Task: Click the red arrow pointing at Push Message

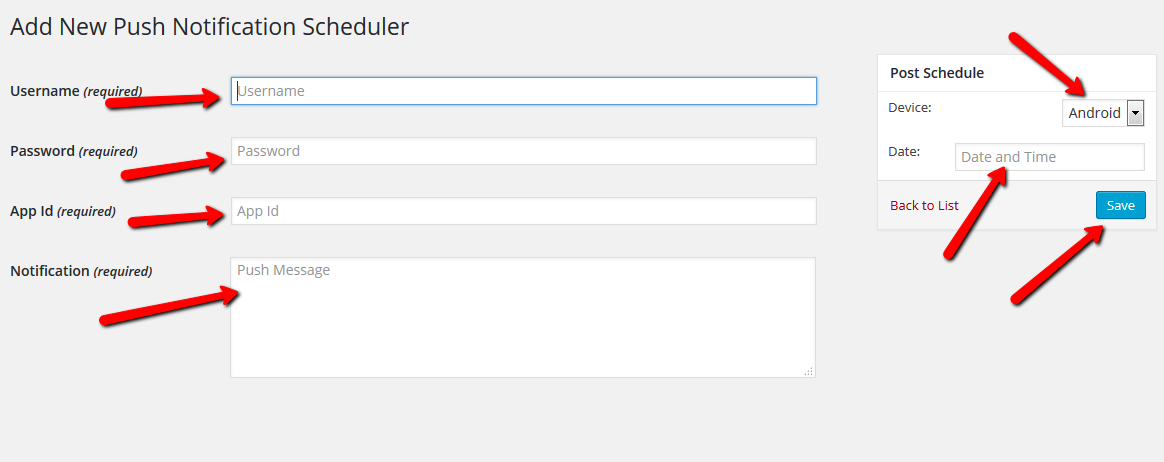Action: coord(168,306)
